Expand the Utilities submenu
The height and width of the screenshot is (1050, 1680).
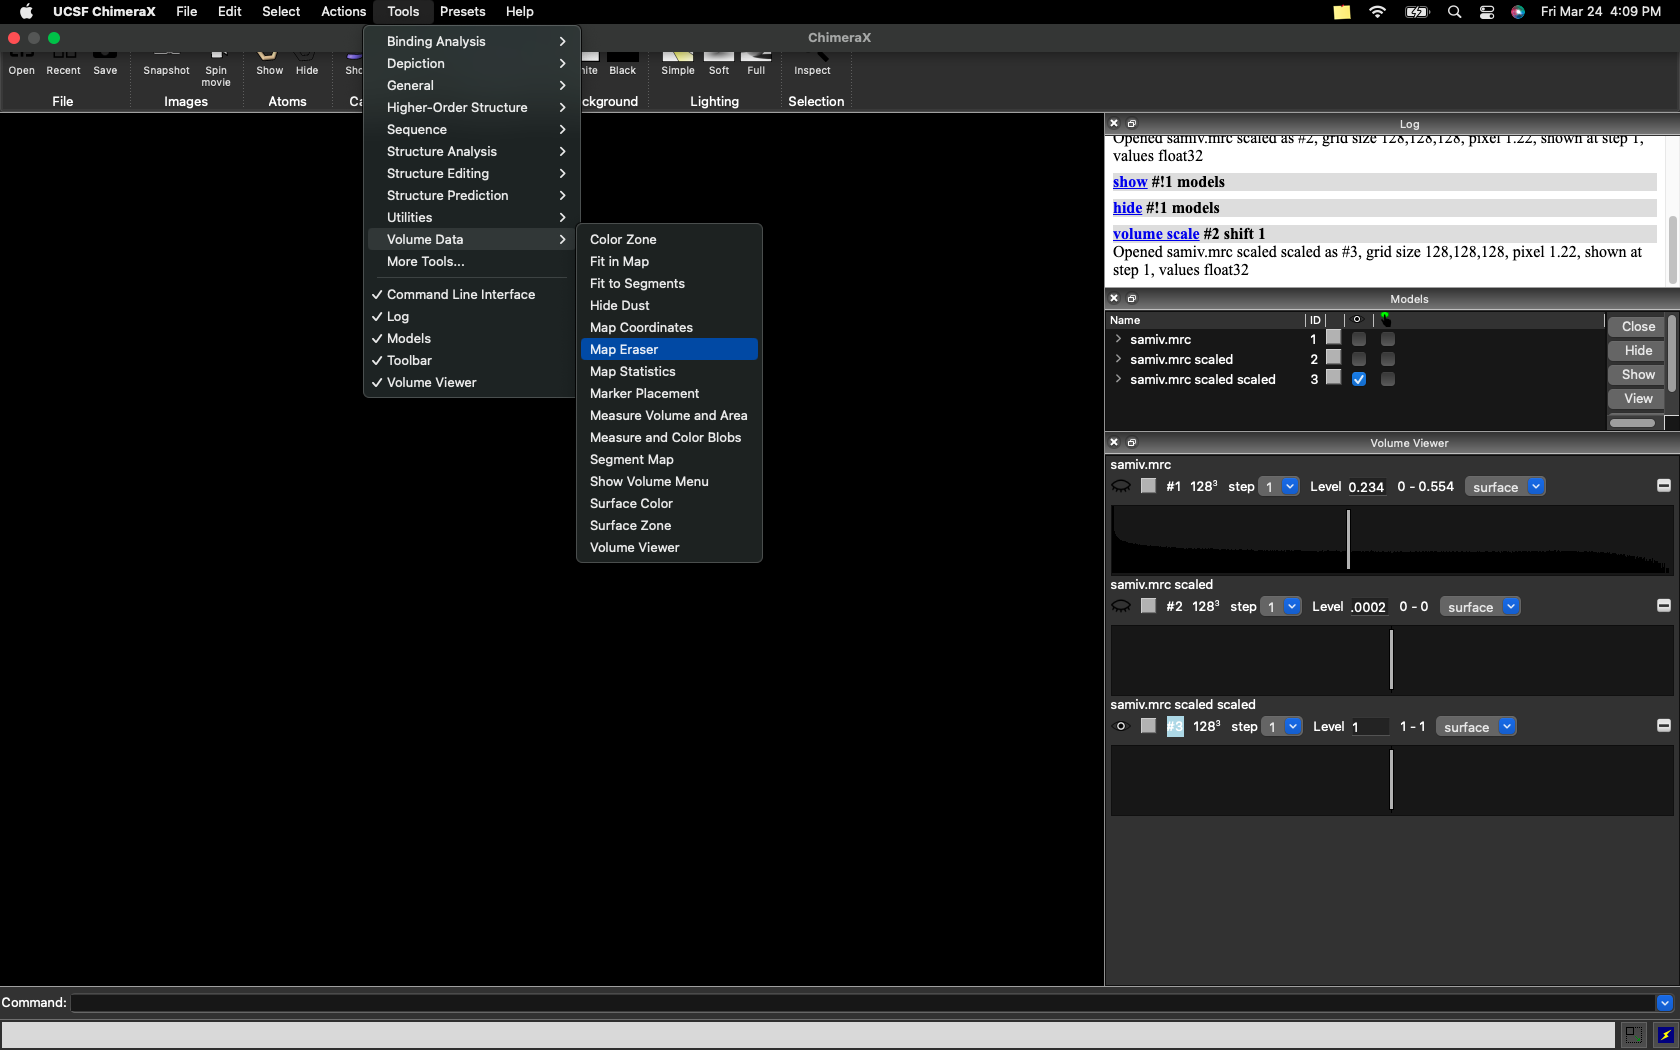[x=471, y=217]
